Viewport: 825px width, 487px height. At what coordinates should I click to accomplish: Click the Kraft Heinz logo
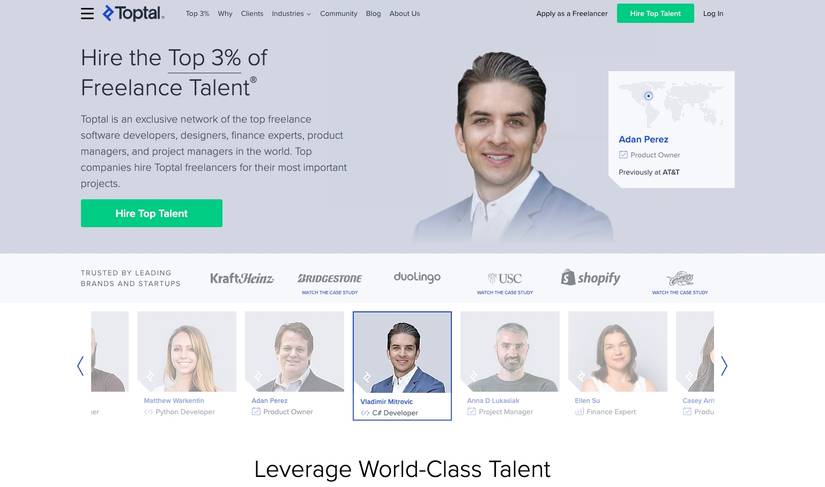242,278
